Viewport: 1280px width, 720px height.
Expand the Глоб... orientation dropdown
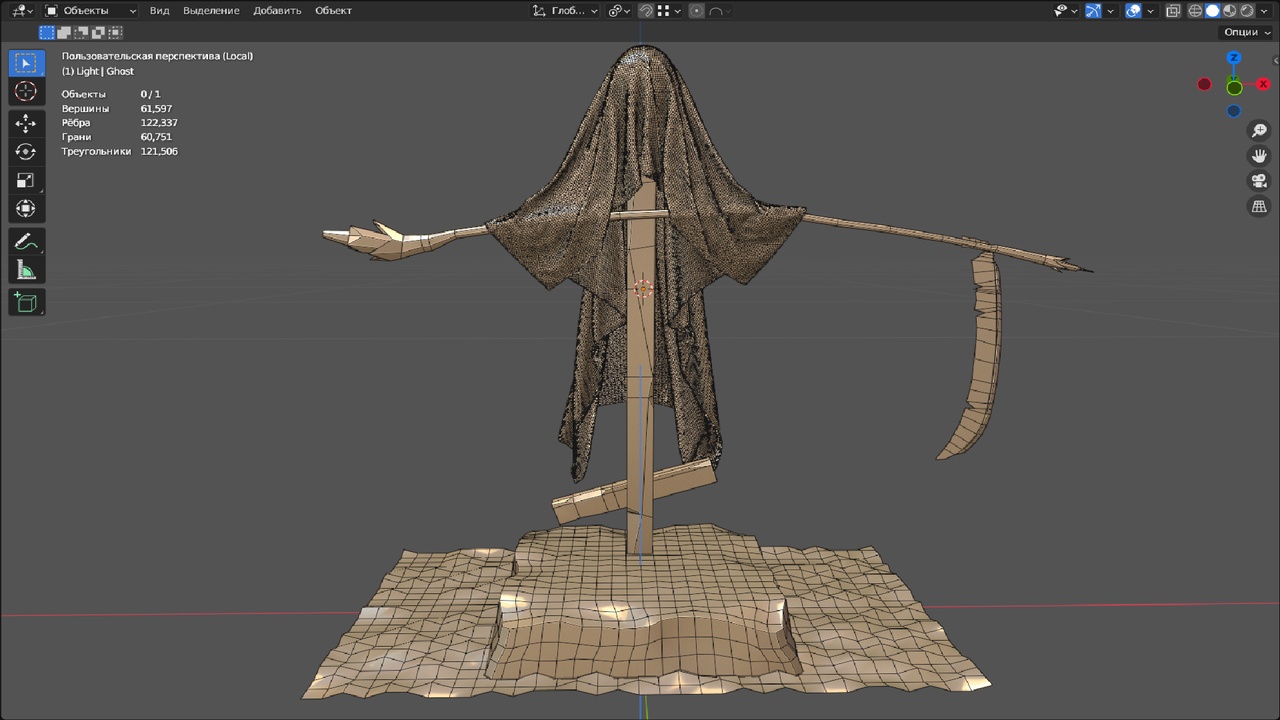pyautogui.click(x=565, y=11)
